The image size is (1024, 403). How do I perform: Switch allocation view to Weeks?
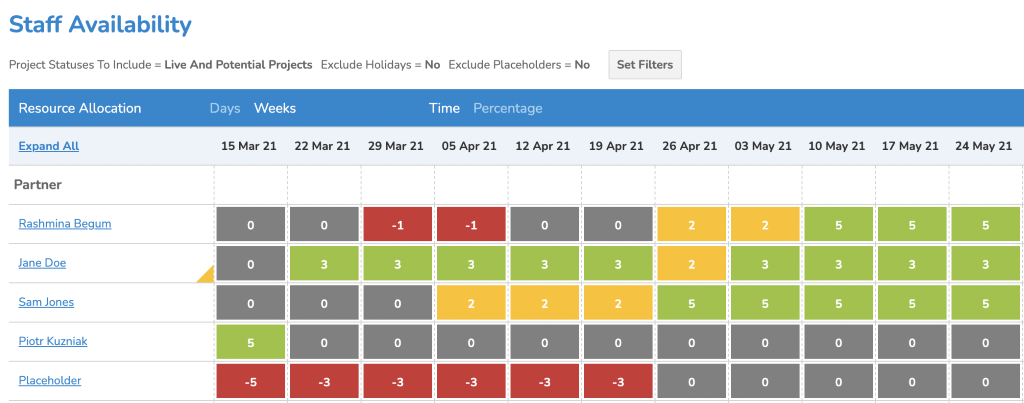pyautogui.click(x=275, y=108)
